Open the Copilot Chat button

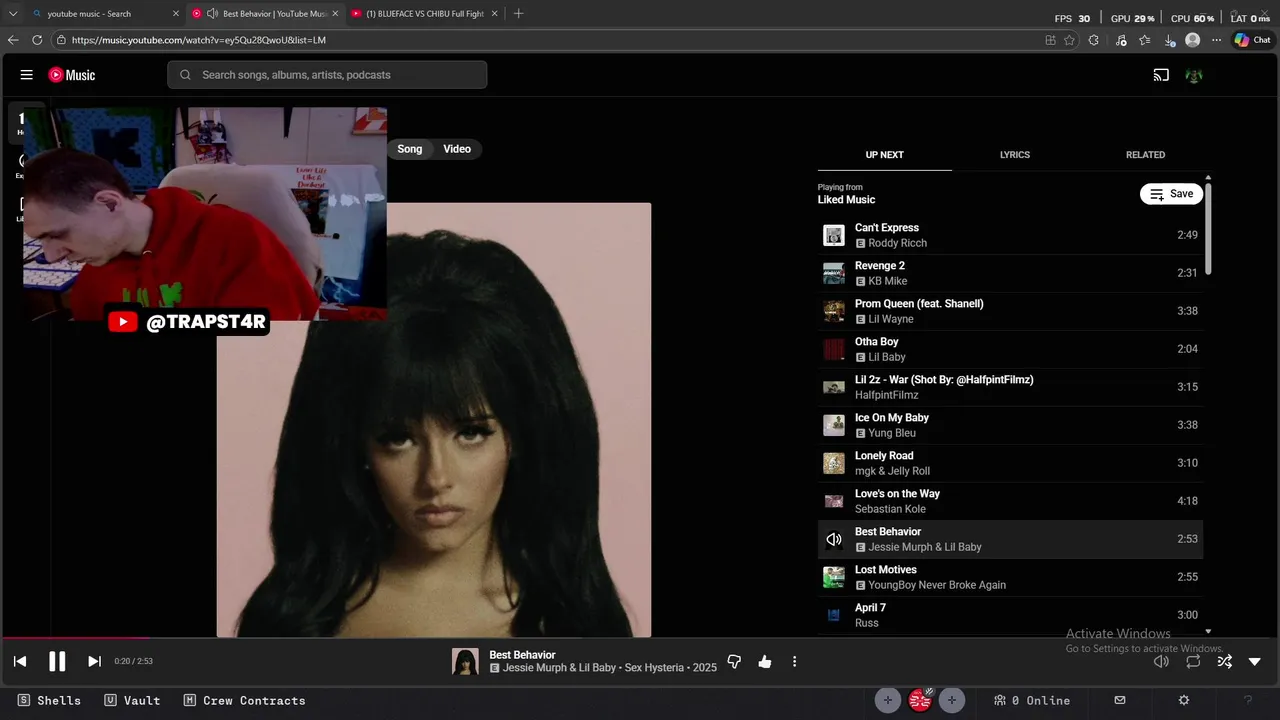click(1252, 40)
